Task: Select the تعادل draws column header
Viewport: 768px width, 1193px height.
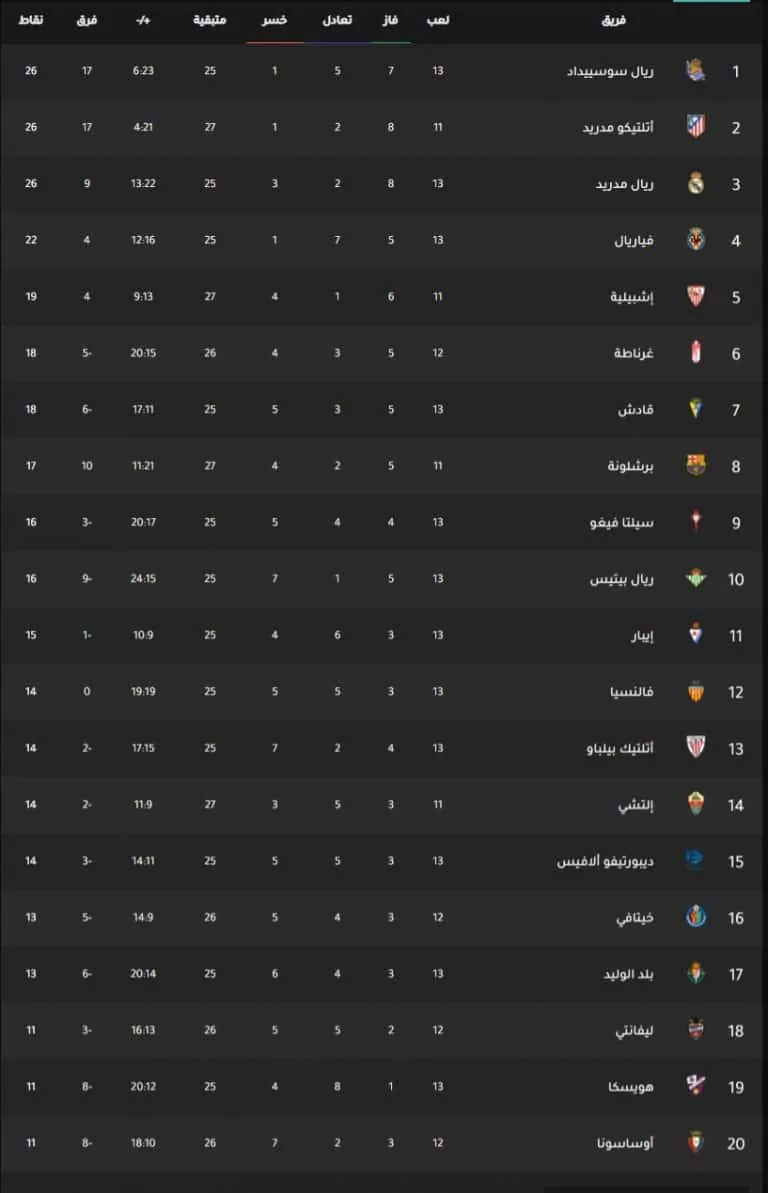Action: [337, 21]
